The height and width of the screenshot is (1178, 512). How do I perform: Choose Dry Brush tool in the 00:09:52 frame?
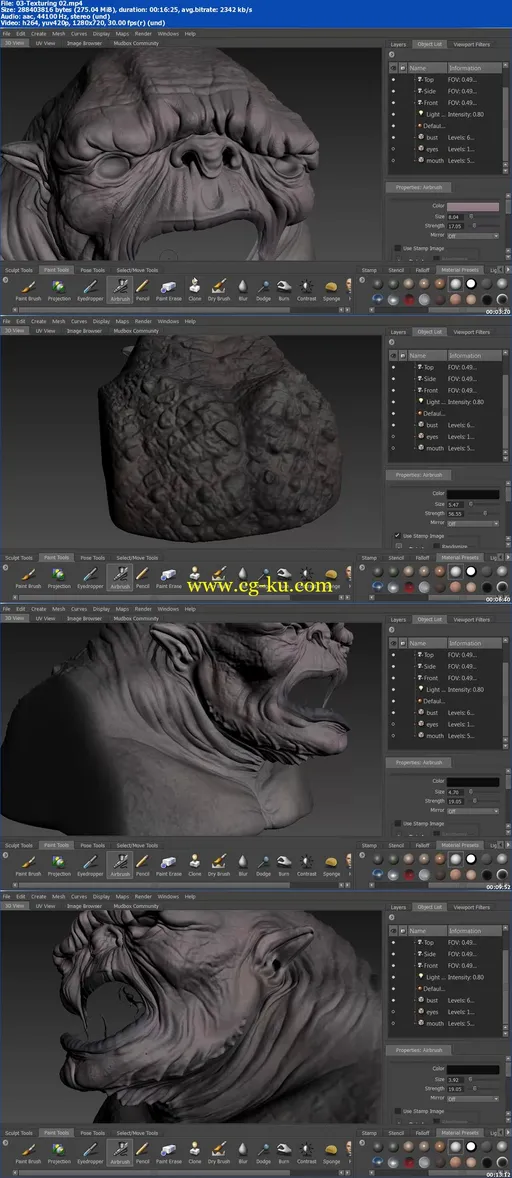click(219, 865)
